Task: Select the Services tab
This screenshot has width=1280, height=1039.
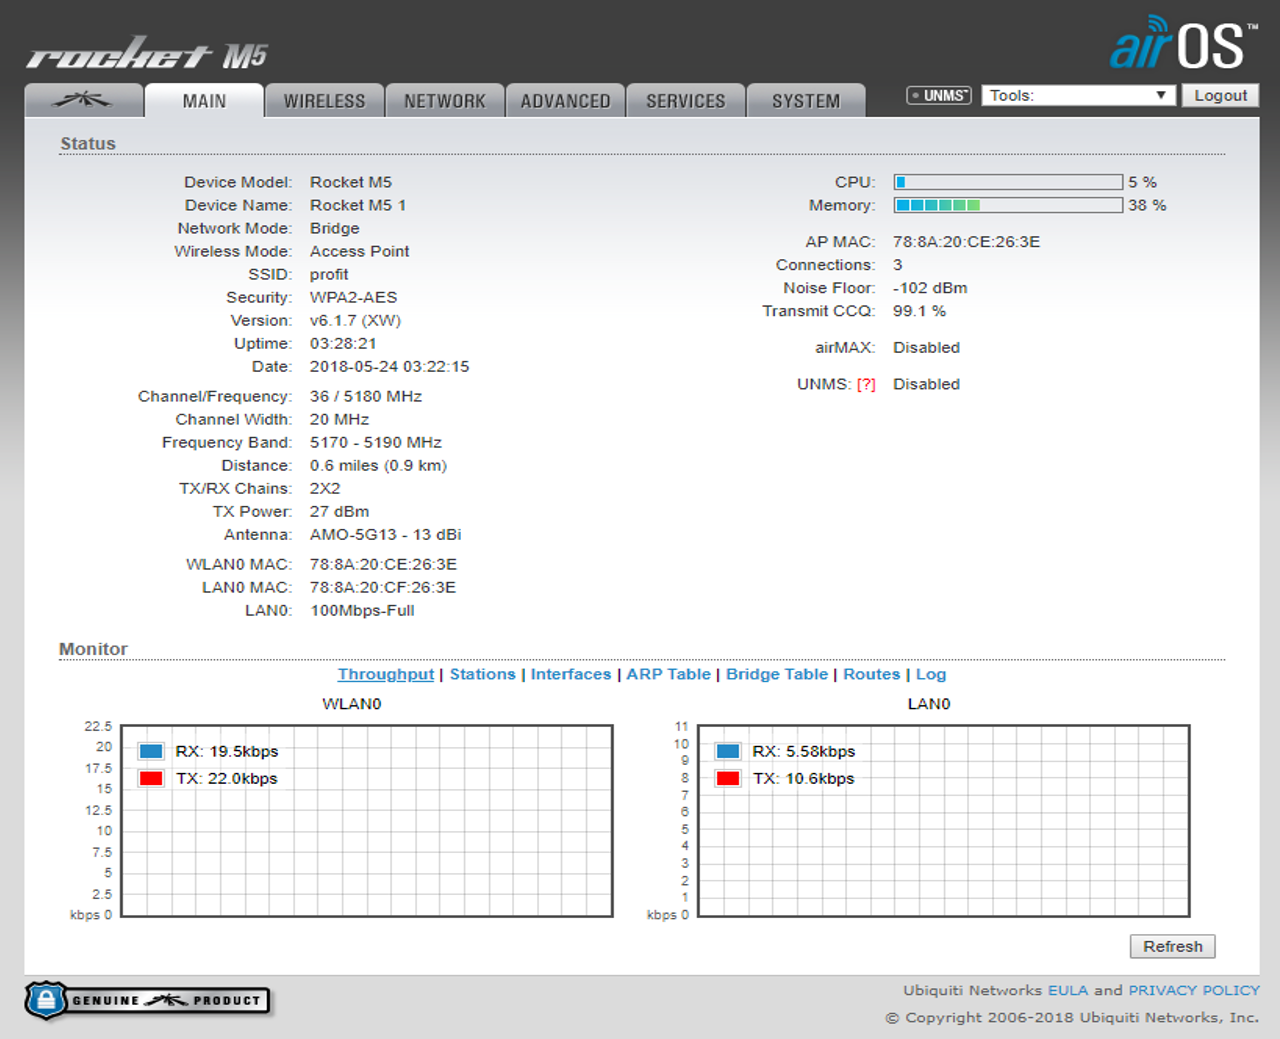Action: pyautogui.click(x=685, y=101)
